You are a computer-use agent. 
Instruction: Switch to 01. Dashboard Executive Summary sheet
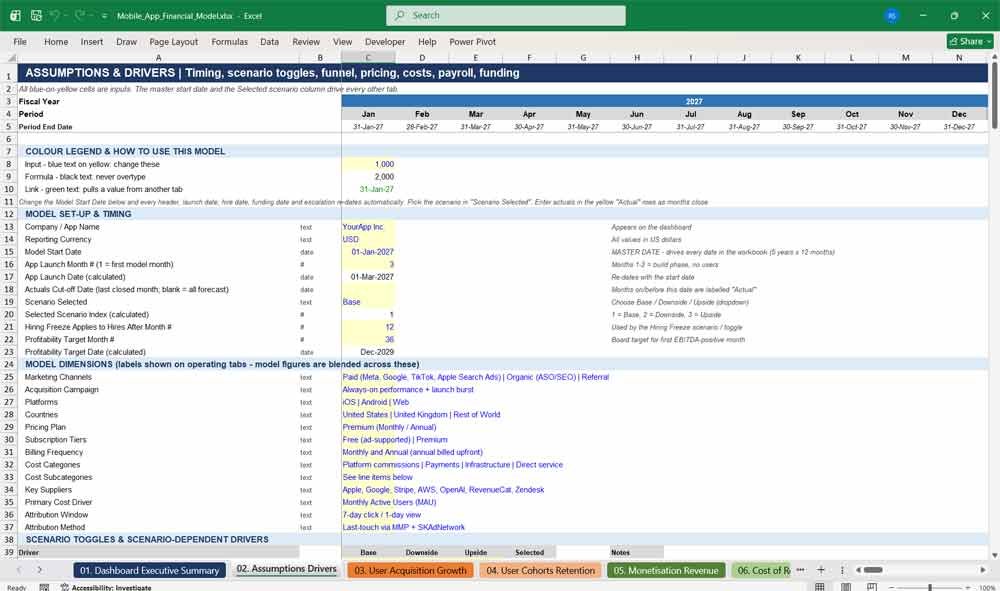150,570
